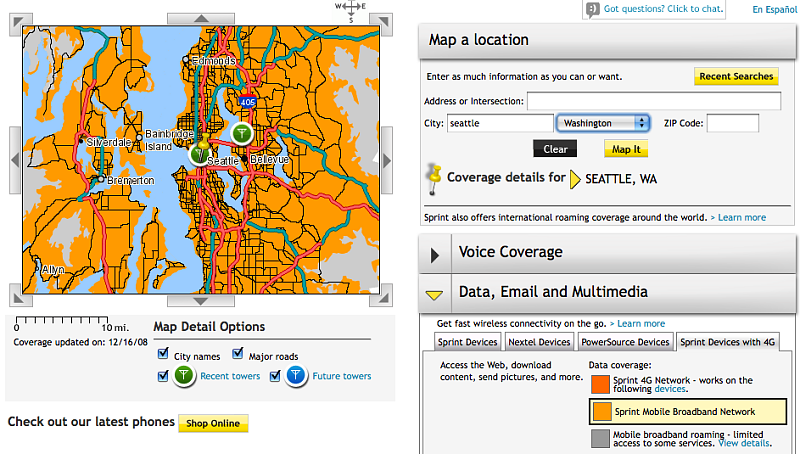Open the View details link for roaming
The width and height of the screenshot is (800, 454).
tap(744, 443)
